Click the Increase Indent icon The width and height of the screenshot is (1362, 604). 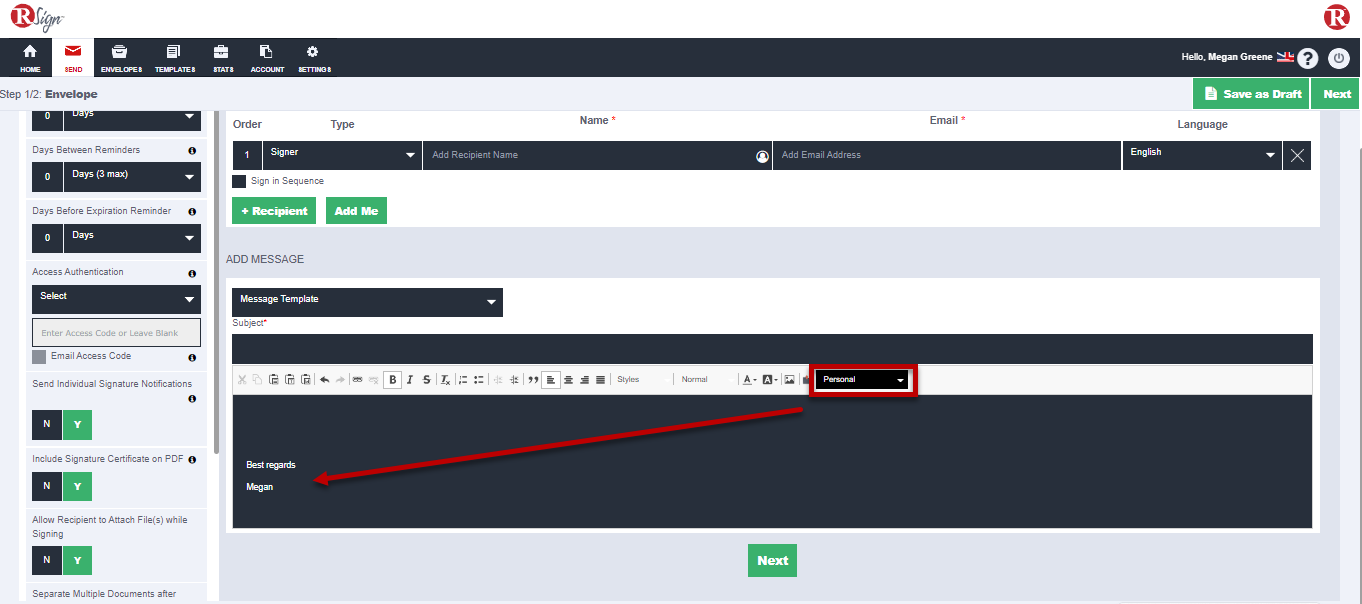pyautogui.click(x=514, y=379)
